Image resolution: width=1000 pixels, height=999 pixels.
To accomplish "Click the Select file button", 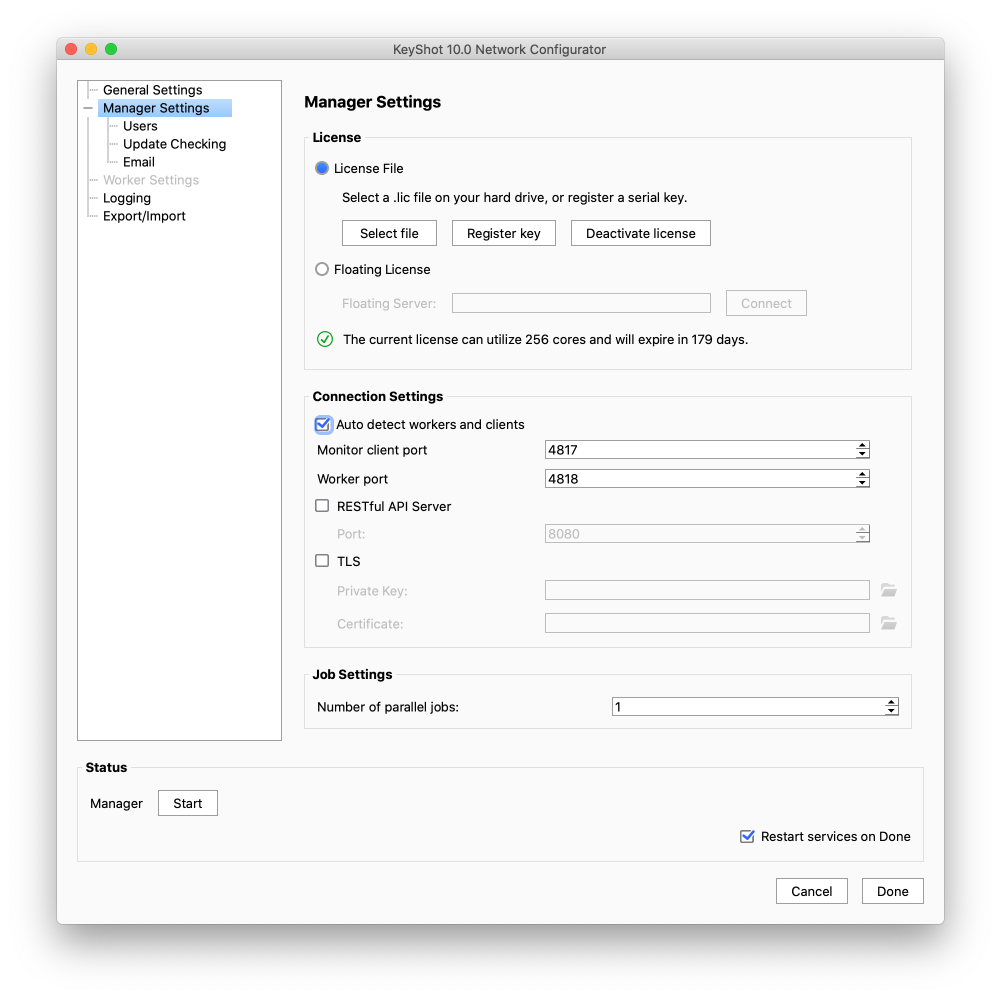I will pos(389,233).
